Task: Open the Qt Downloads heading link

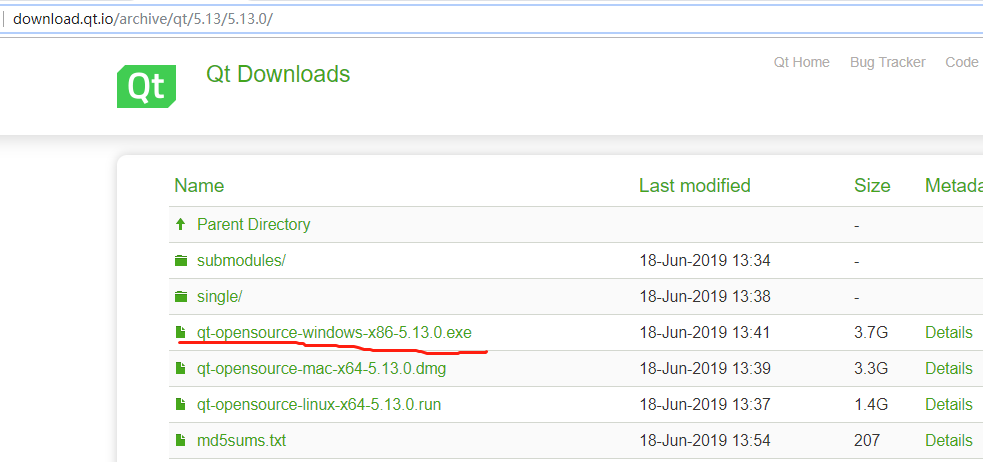Action: click(x=278, y=74)
